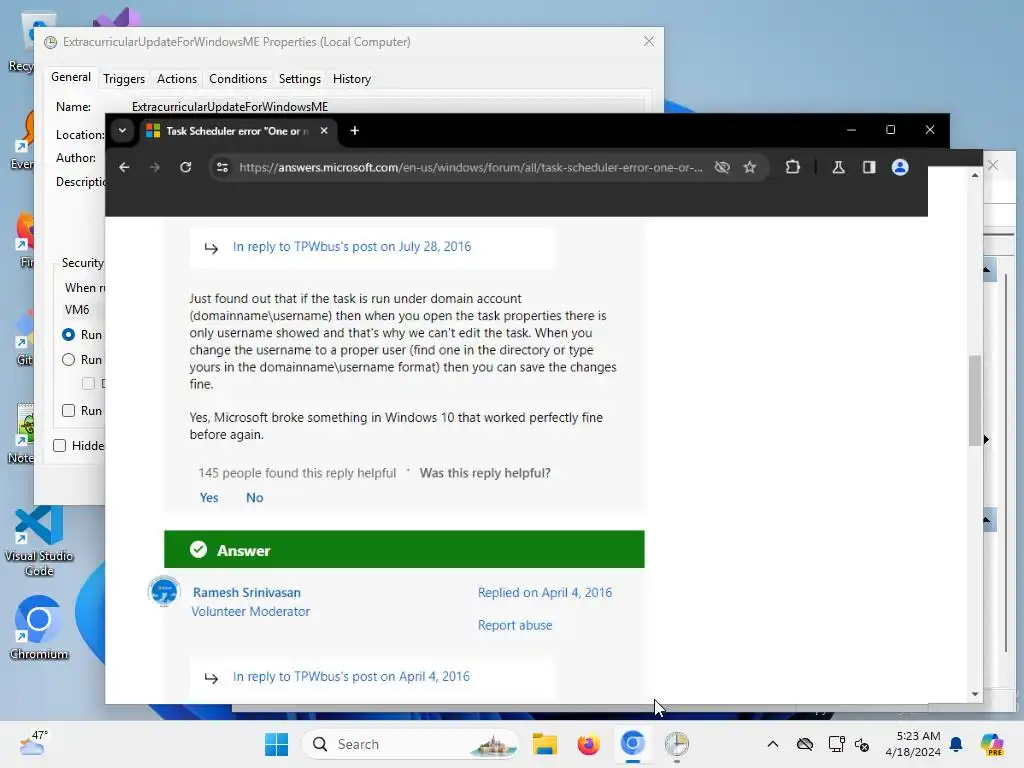
Task: Click the Chromium taskbar icon
Action: pyautogui.click(x=632, y=744)
